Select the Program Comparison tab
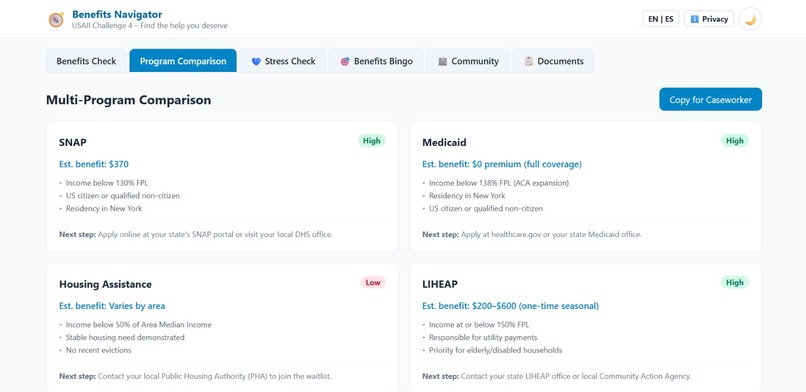Viewport: 806px width, 392px height. pos(183,61)
